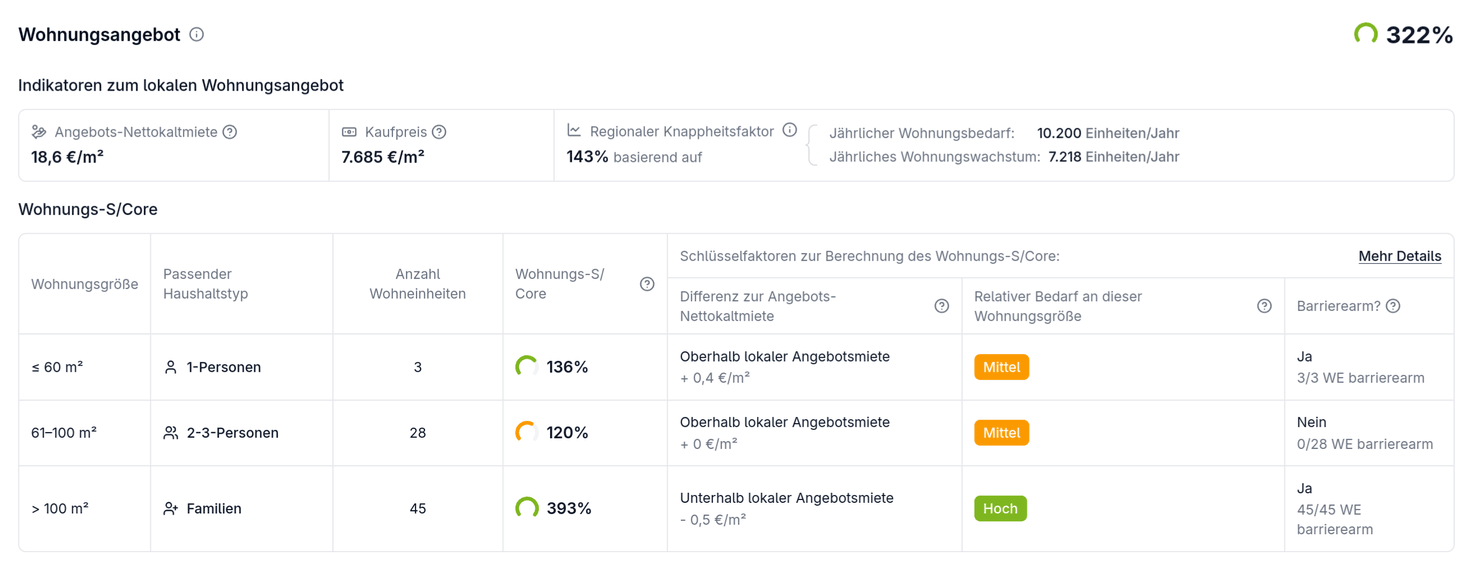
Task: Click banknote icon before Kaufpreis label
Action: coord(349,132)
